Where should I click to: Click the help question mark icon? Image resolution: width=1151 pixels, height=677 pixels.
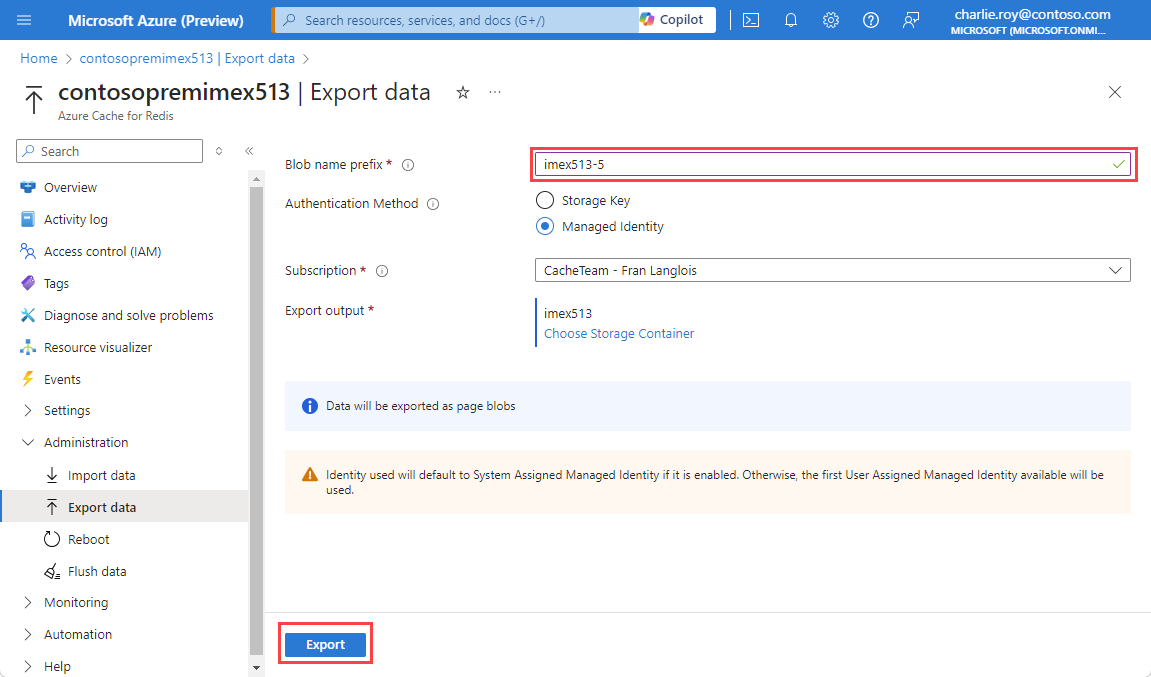(x=871, y=20)
